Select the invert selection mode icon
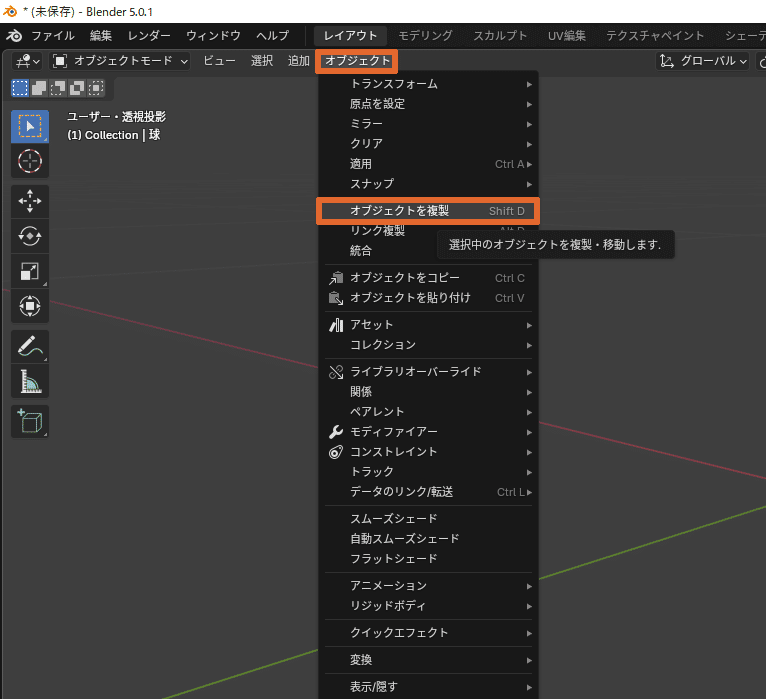The width and height of the screenshot is (766, 699). tap(77, 88)
